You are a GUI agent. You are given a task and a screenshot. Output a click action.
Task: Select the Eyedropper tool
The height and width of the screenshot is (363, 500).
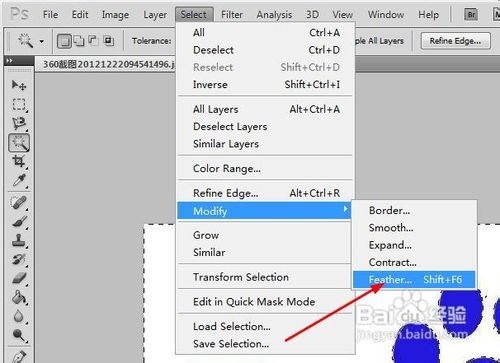[x=19, y=181]
